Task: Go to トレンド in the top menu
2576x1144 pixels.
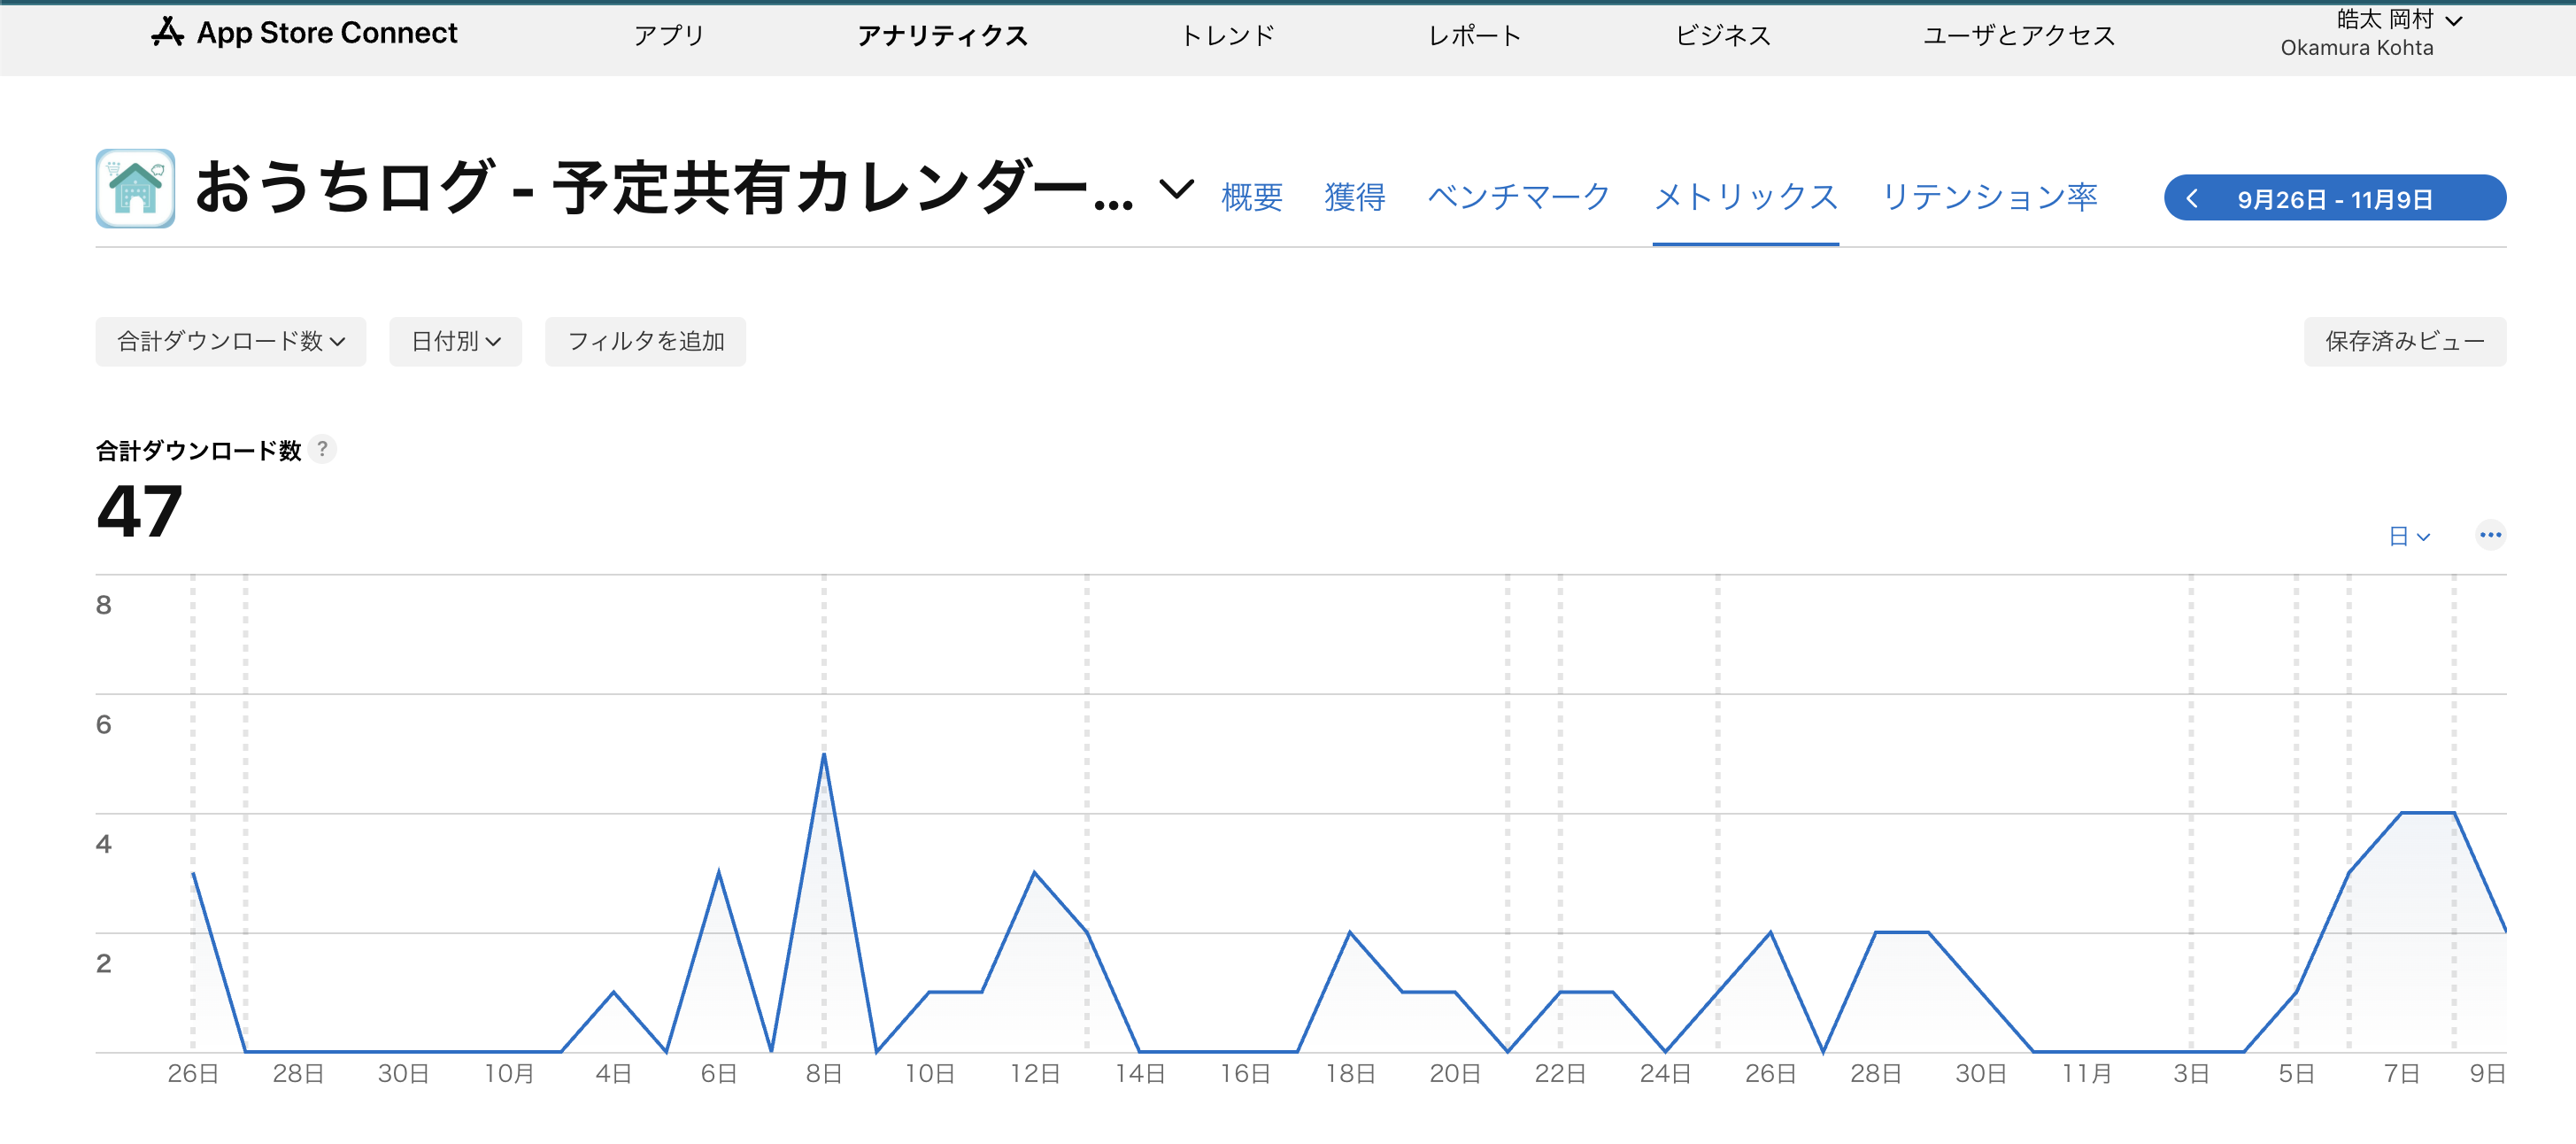Action: point(1227,36)
